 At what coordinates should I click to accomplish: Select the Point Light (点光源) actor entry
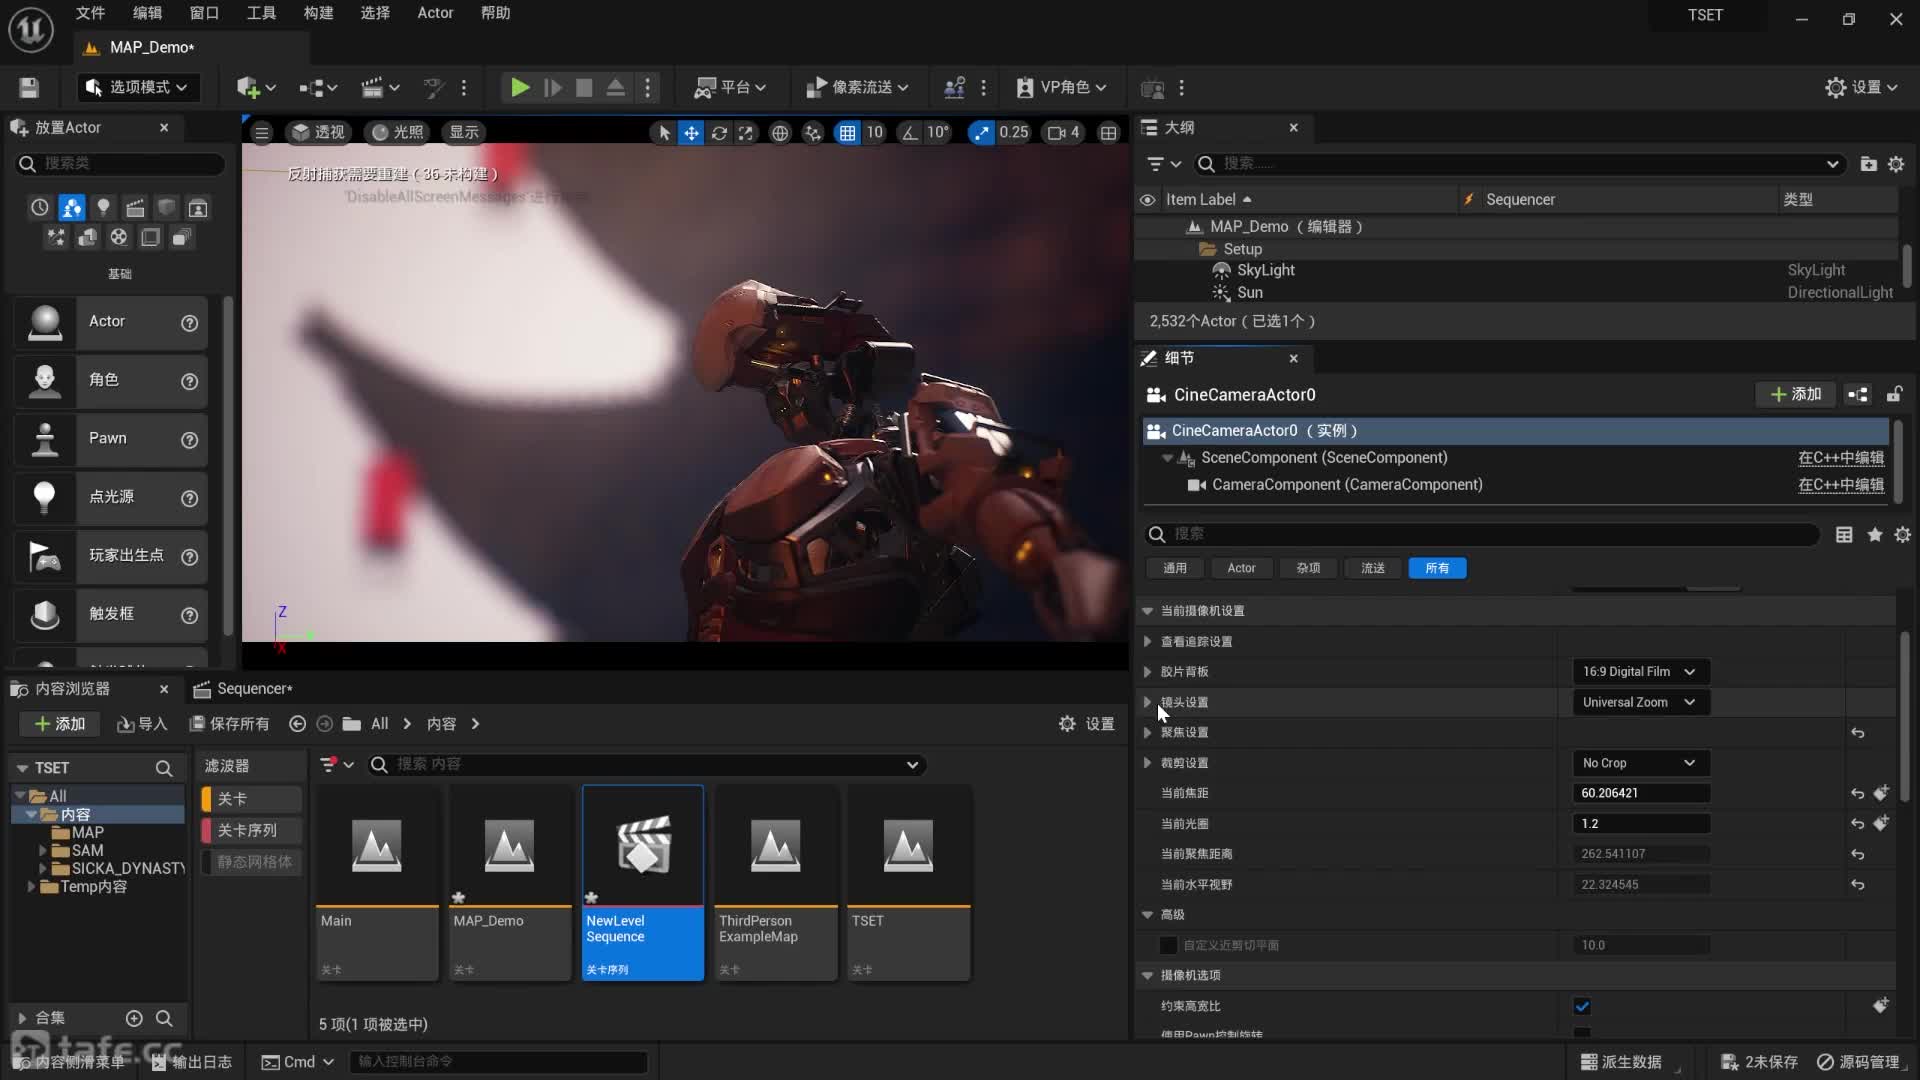pyautogui.click(x=110, y=497)
